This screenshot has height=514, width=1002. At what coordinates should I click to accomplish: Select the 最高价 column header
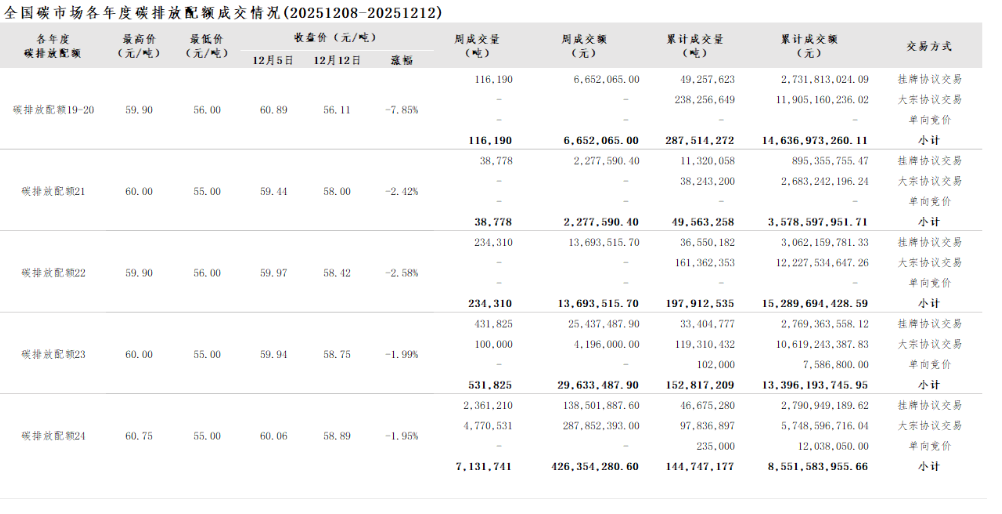tap(139, 46)
